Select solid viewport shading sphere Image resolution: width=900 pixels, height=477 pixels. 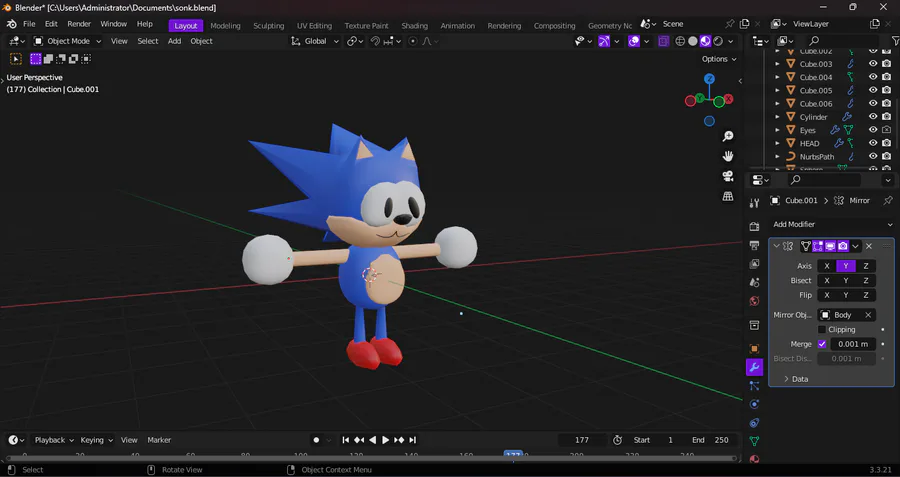[693, 41]
